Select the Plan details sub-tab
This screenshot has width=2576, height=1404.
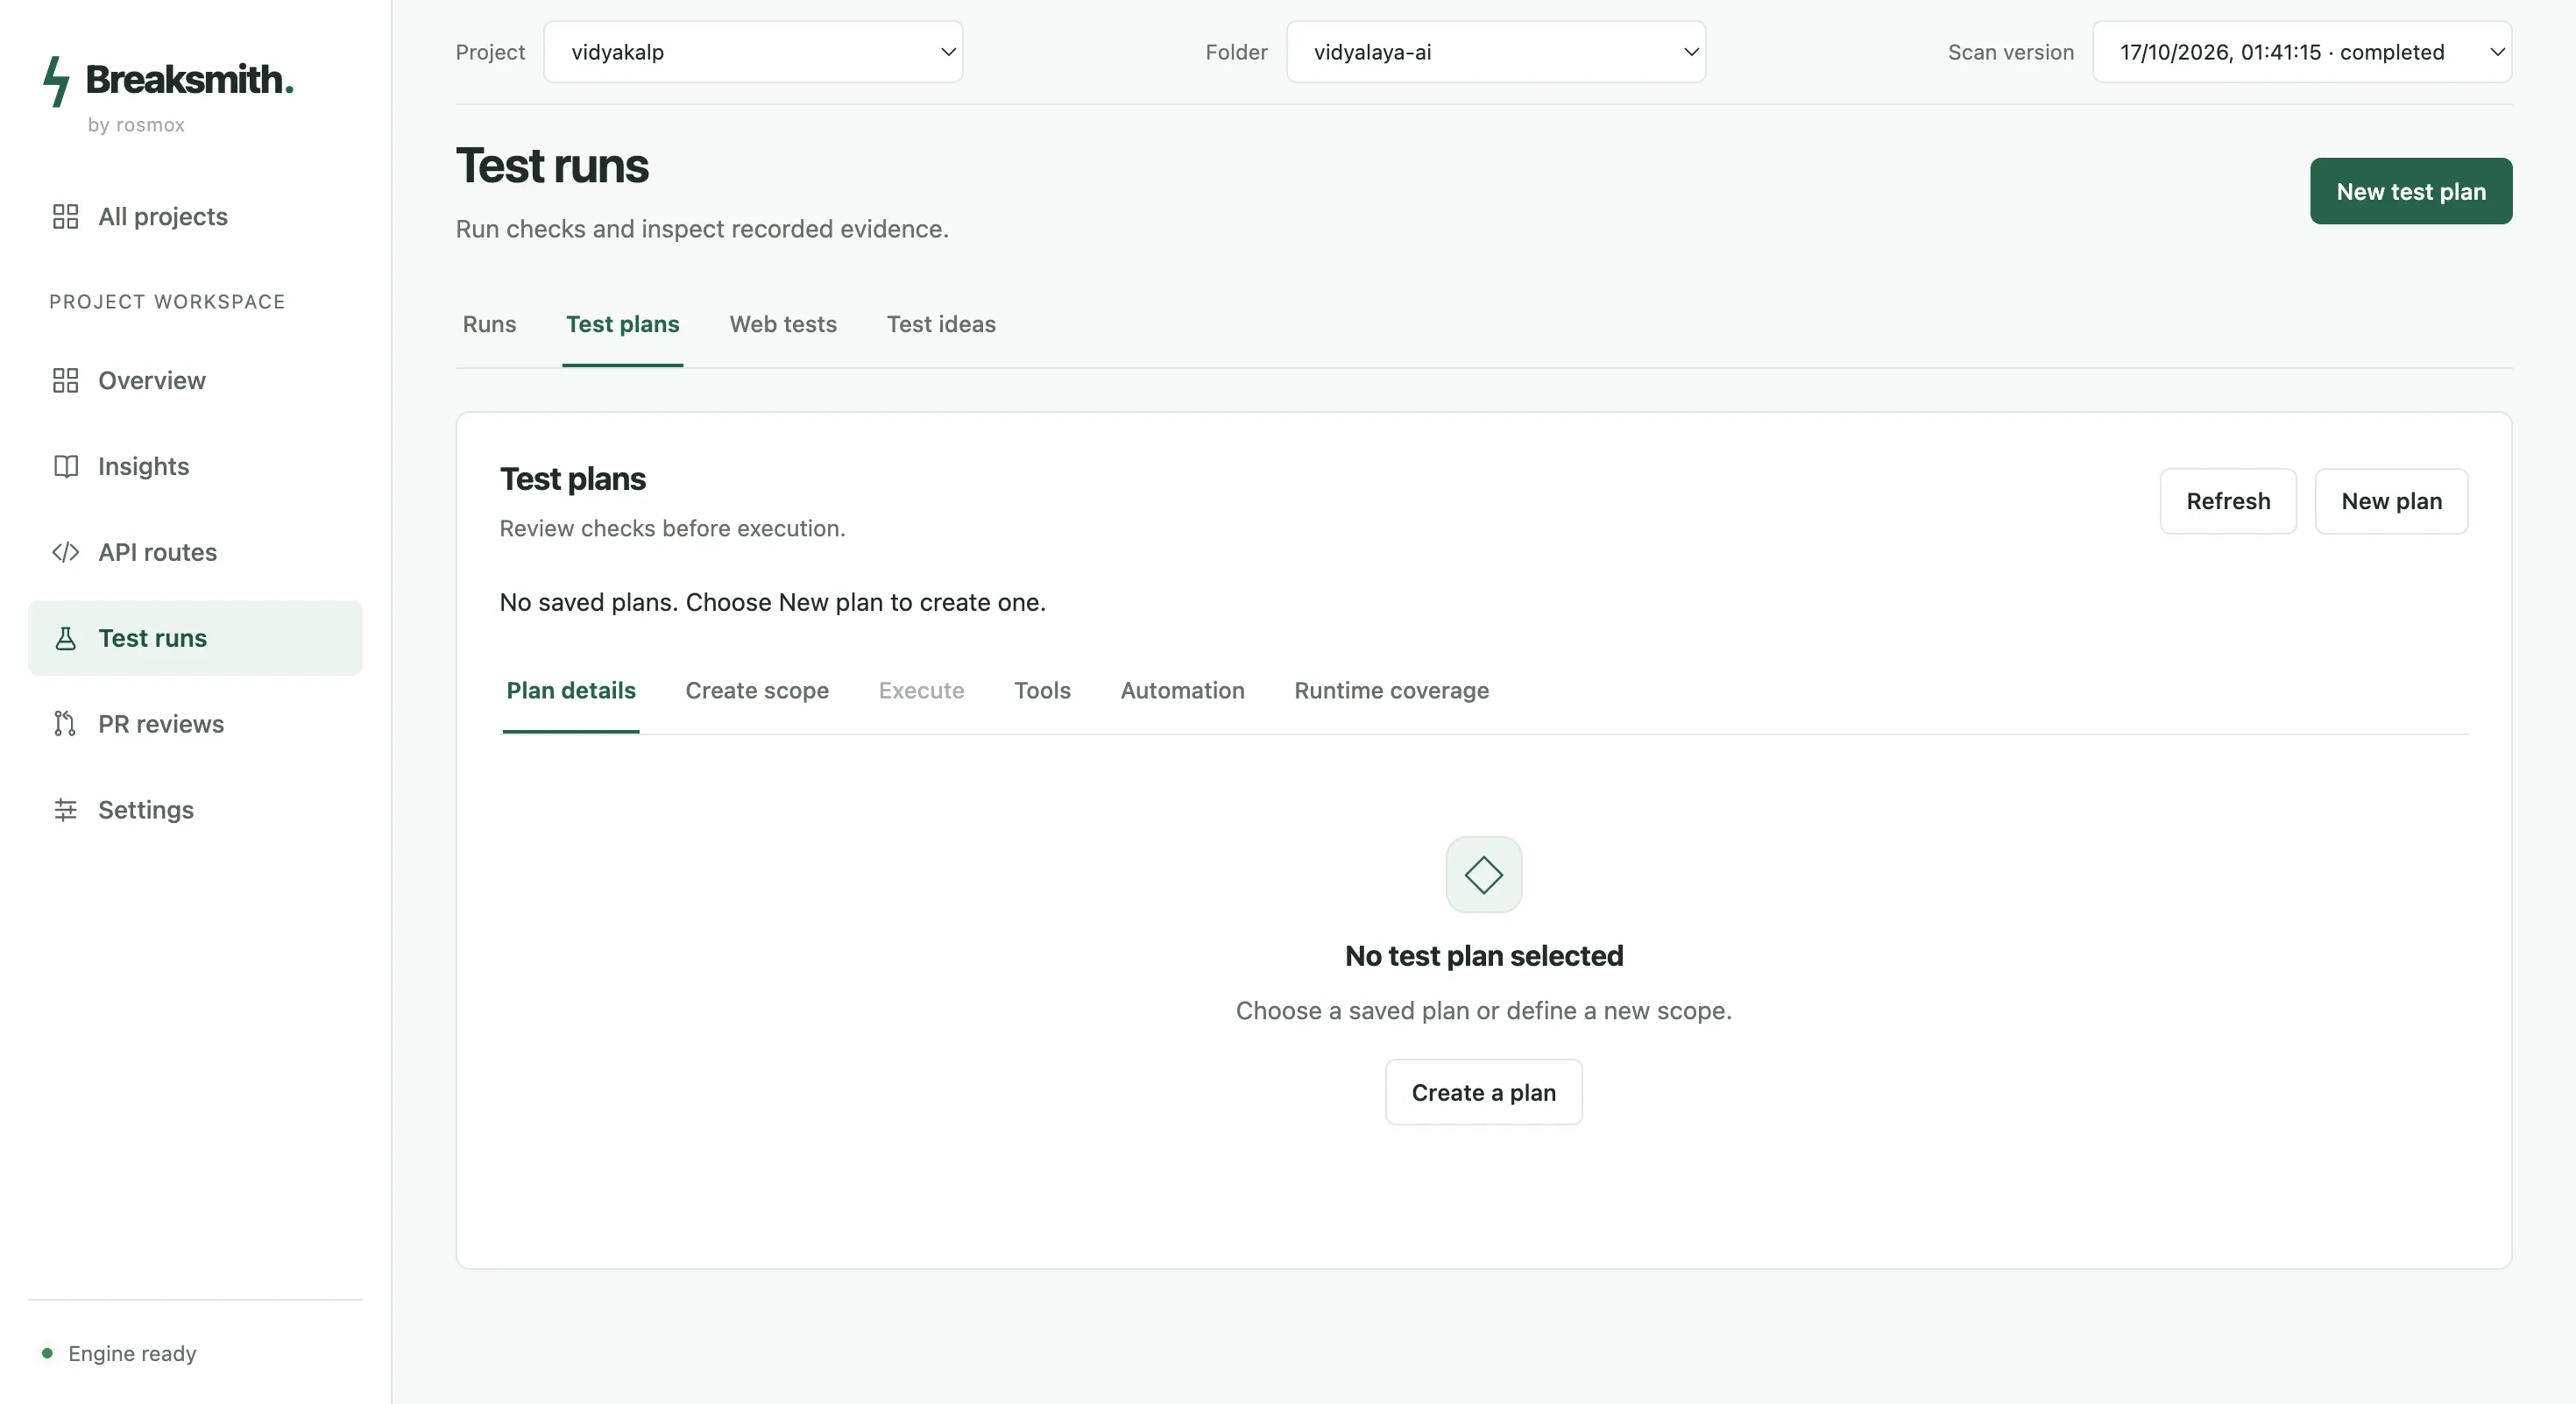pyautogui.click(x=571, y=691)
